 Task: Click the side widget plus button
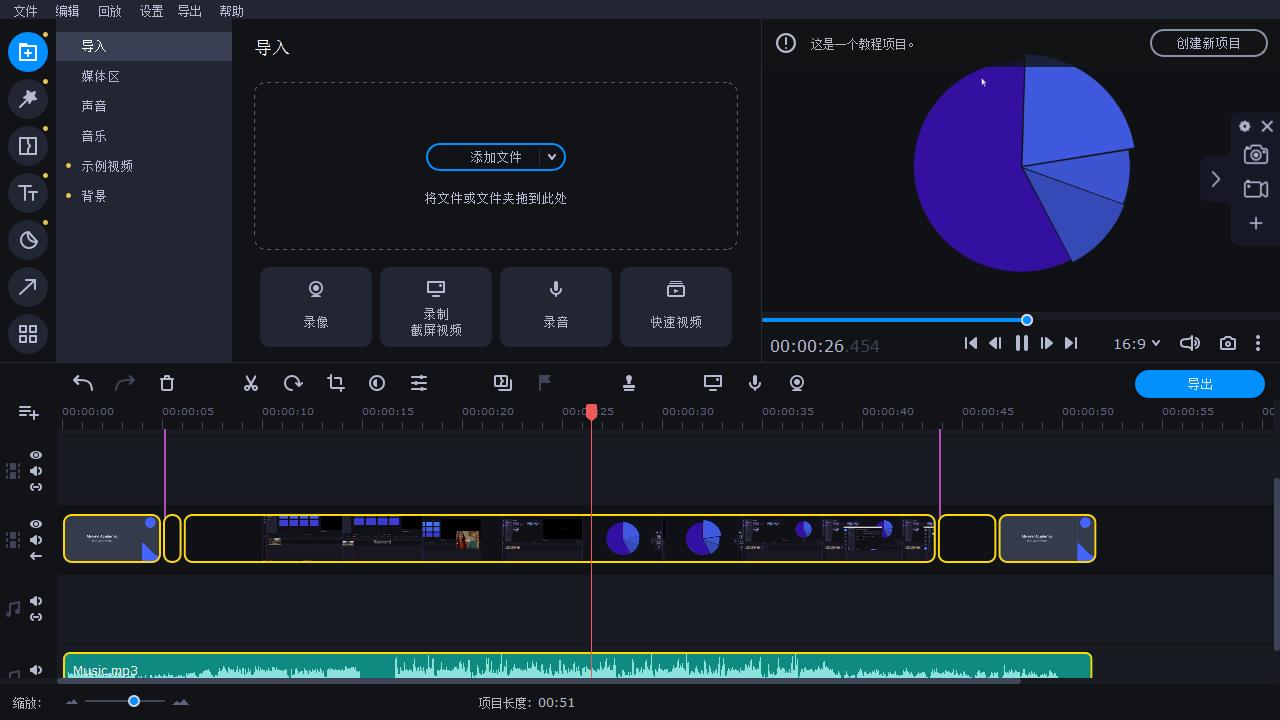click(1256, 223)
